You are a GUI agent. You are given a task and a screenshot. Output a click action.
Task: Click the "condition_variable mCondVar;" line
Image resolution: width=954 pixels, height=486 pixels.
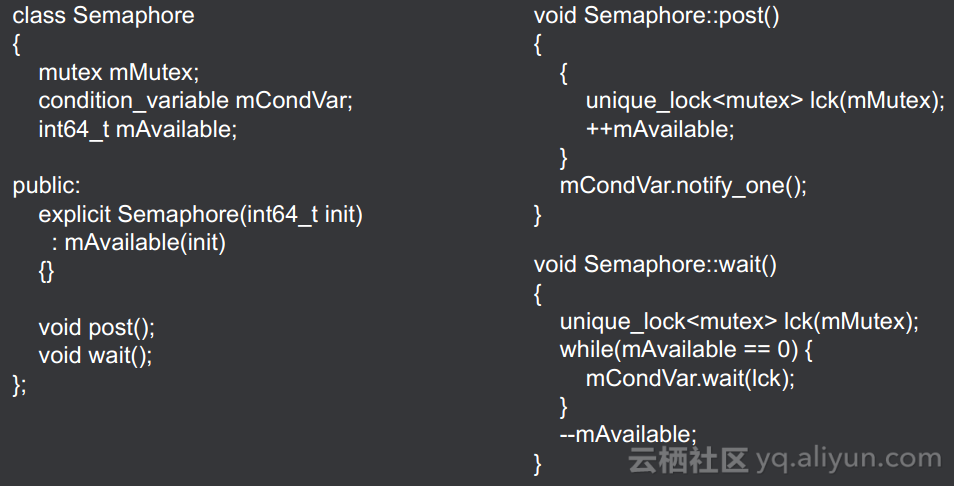(x=195, y=101)
